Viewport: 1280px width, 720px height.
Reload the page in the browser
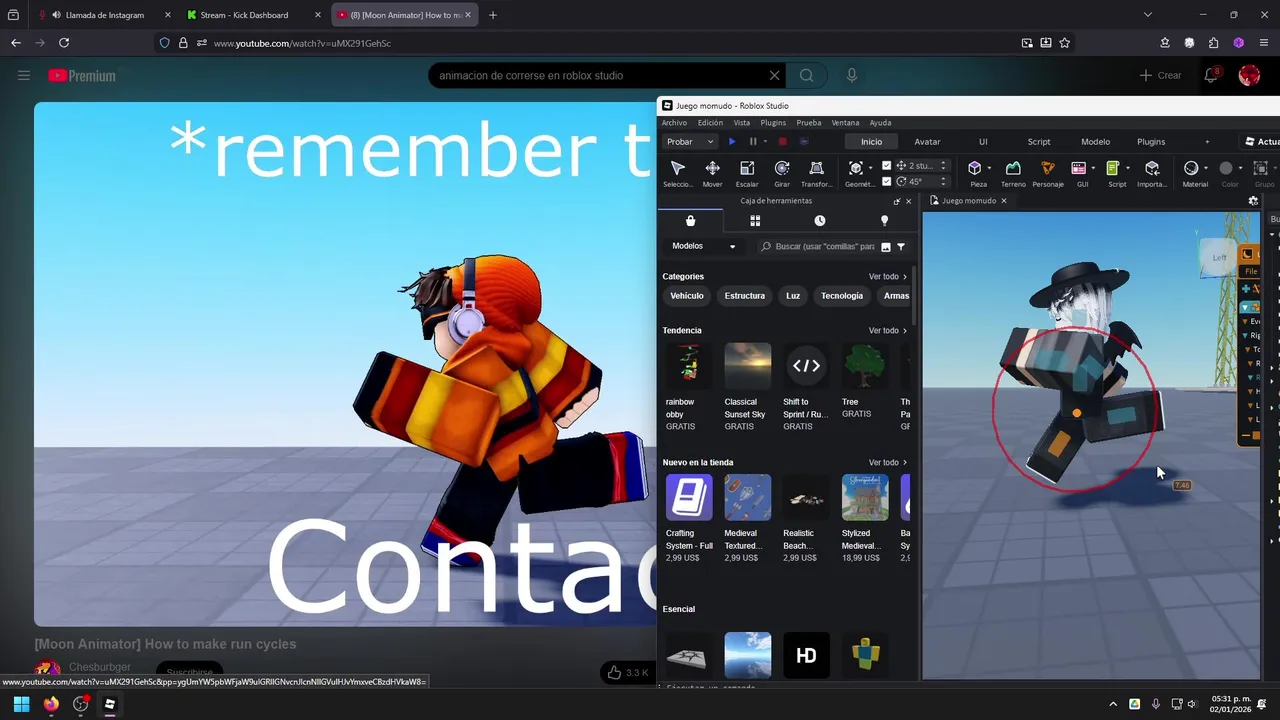[64, 43]
